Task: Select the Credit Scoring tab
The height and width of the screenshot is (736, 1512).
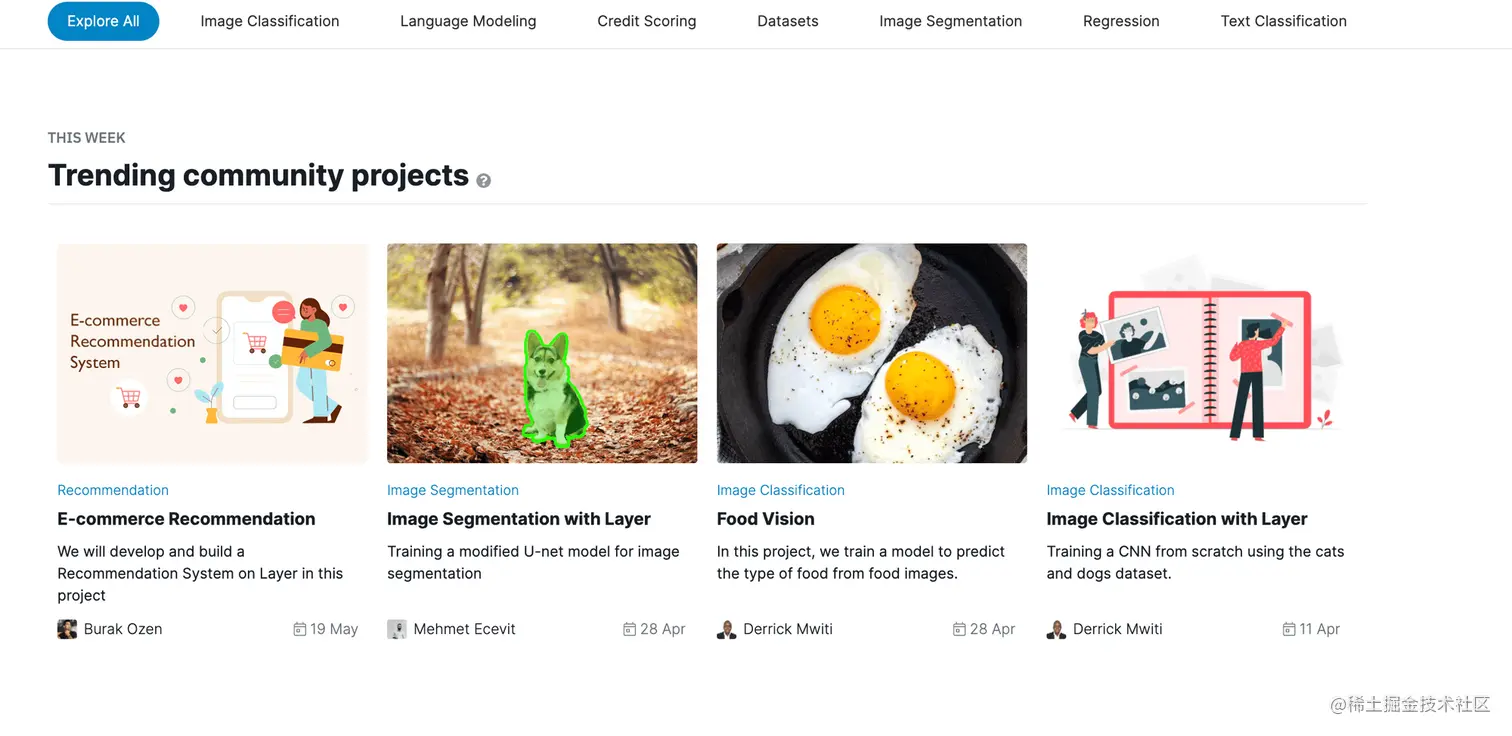Action: (x=647, y=21)
